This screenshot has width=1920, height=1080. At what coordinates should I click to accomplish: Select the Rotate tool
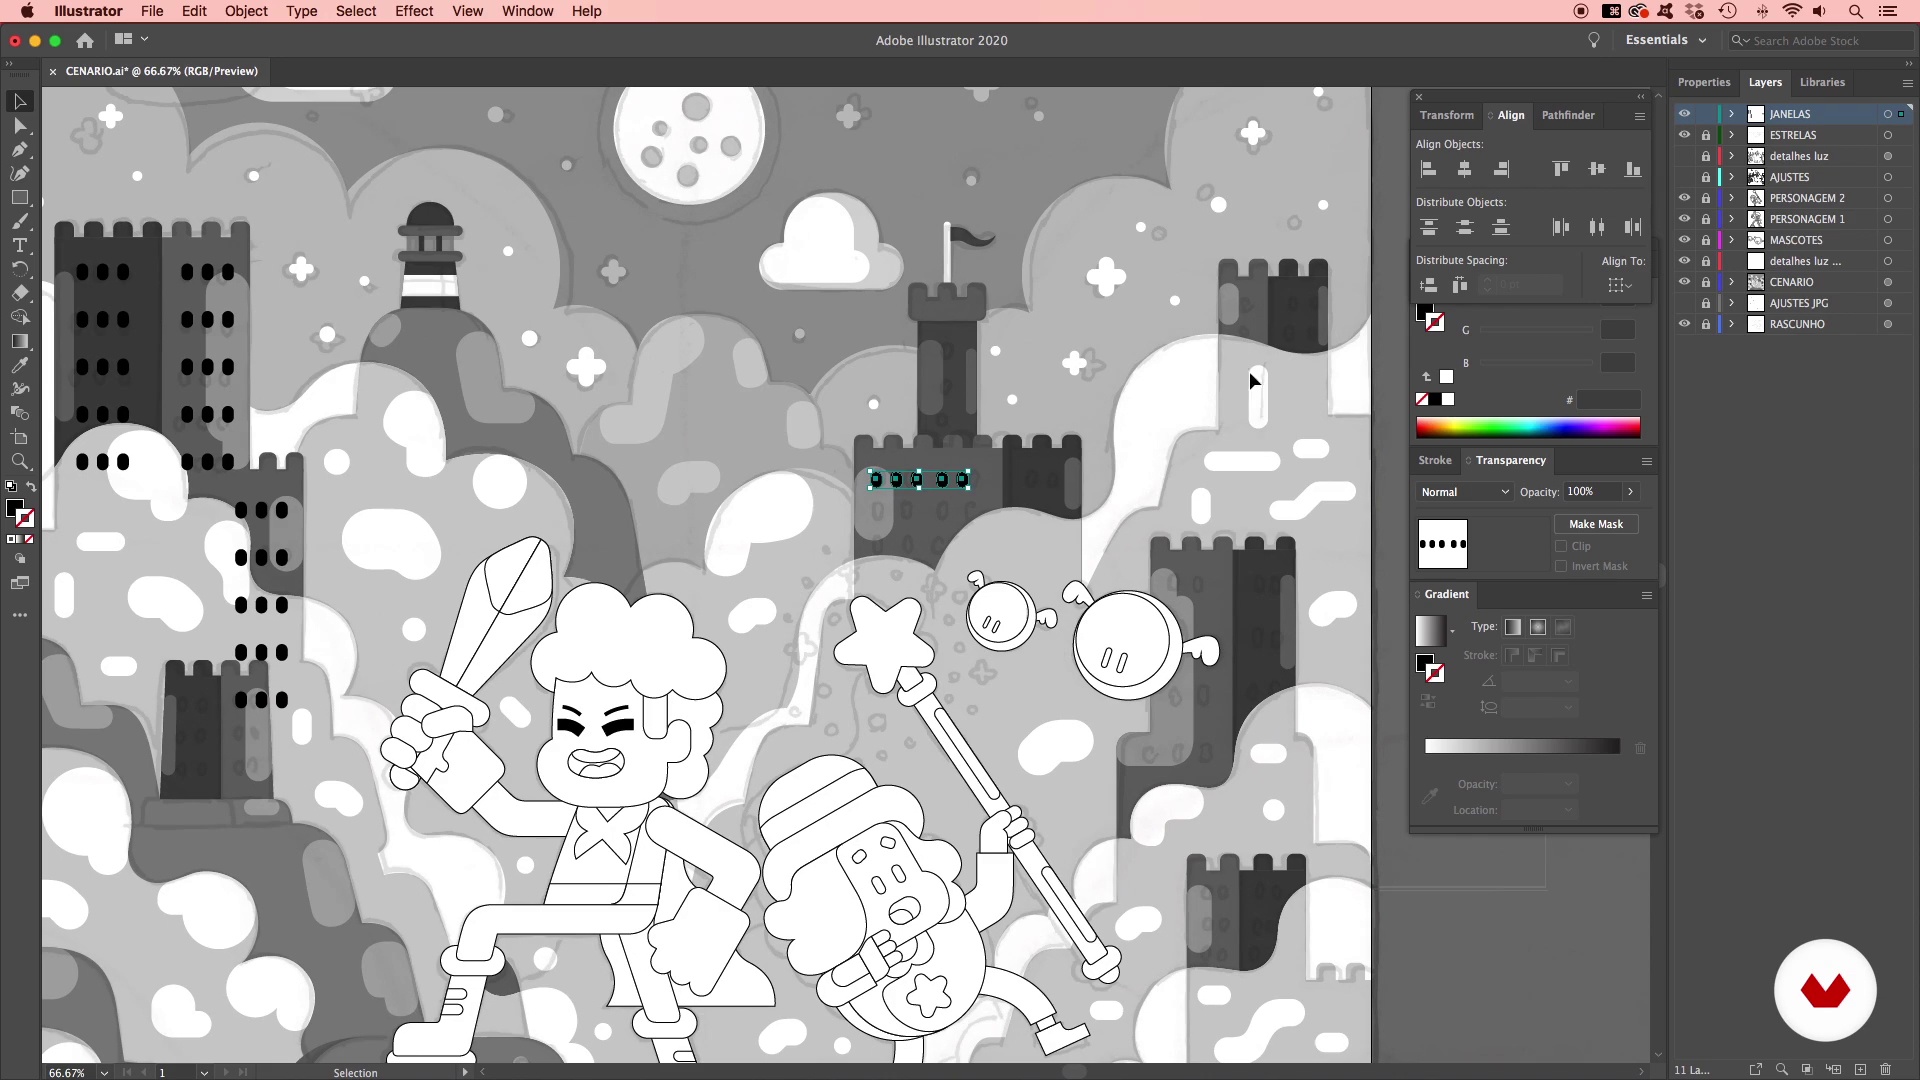tap(19, 270)
